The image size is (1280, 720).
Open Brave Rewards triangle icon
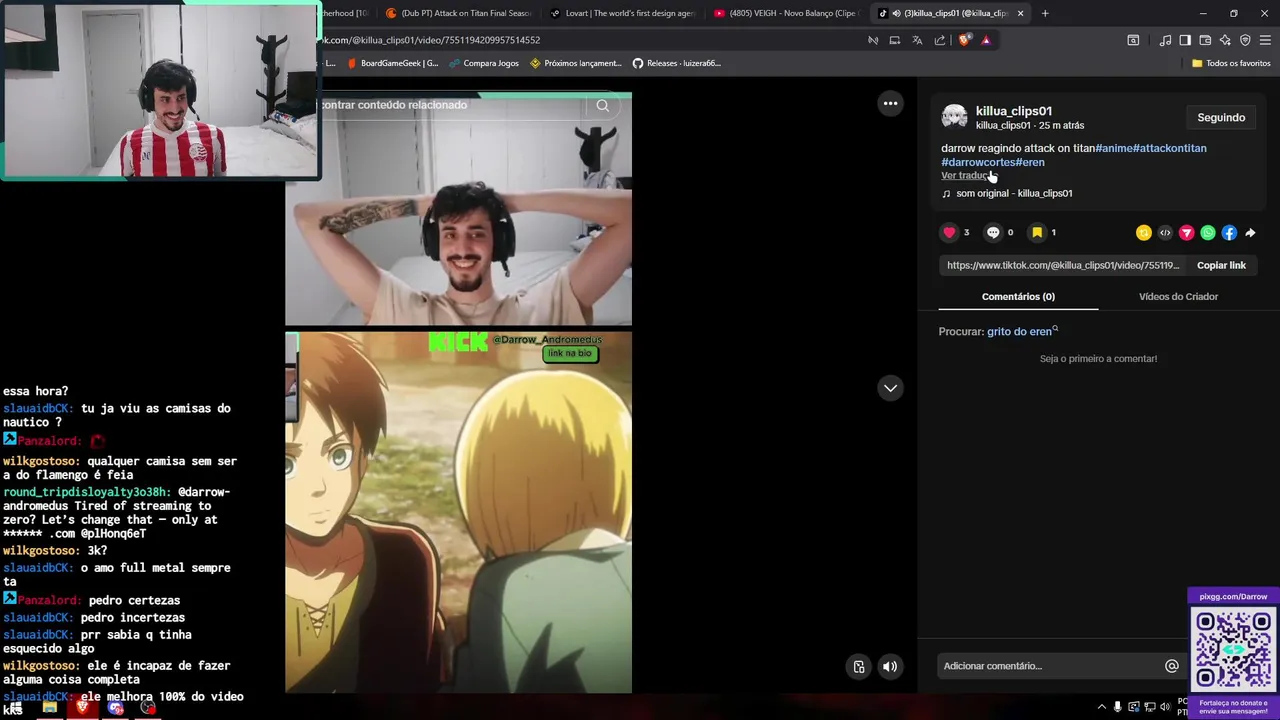coord(986,40)
